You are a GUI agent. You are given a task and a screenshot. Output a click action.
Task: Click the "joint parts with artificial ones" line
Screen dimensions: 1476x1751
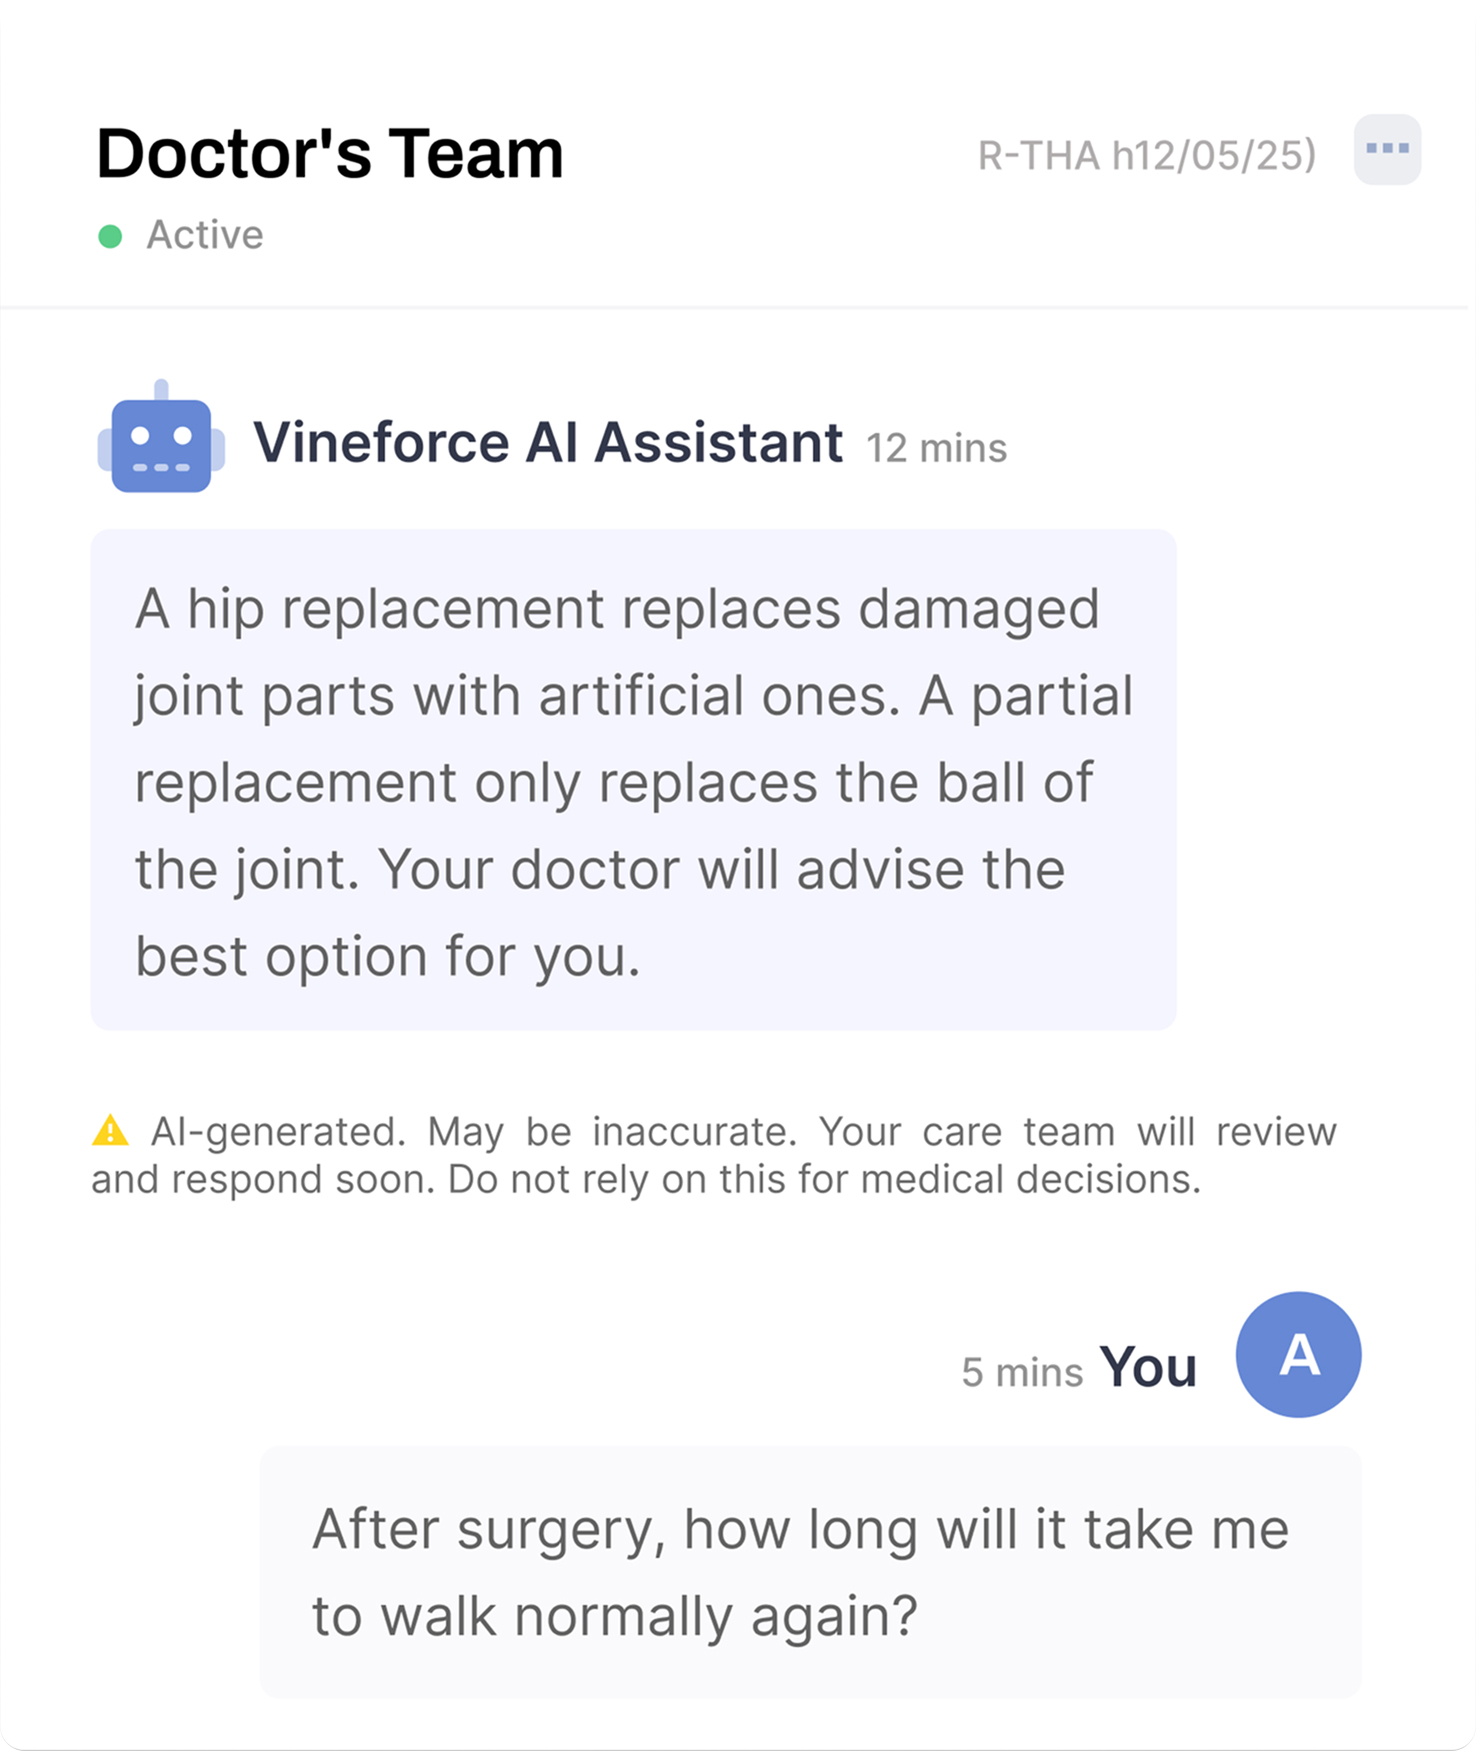click(x=518, y=696)
